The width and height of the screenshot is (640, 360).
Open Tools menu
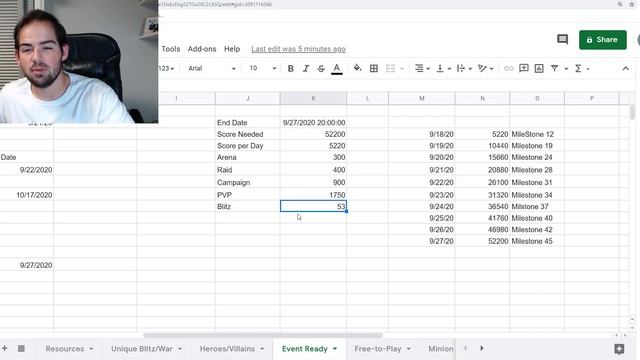click(x=171, y=49)
